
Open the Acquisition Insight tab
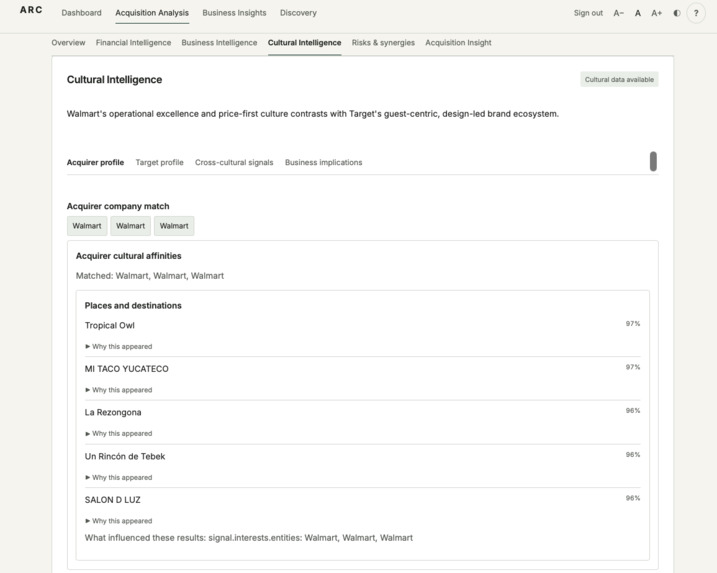(x=458, y=43)
